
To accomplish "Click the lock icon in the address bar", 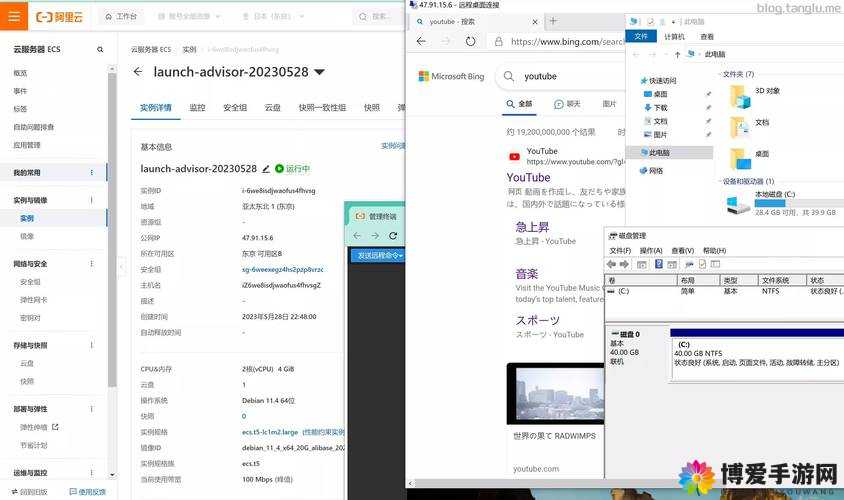I will tap(498, 41).
